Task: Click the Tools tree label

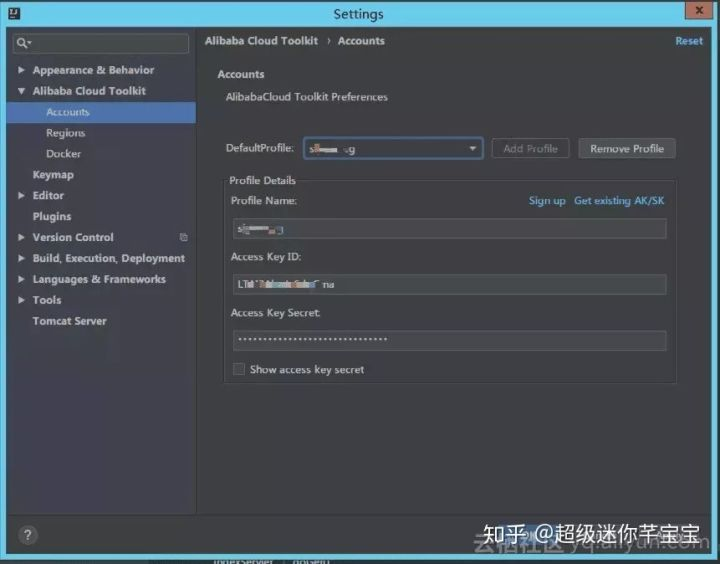Action: click(x=47, y=300)
